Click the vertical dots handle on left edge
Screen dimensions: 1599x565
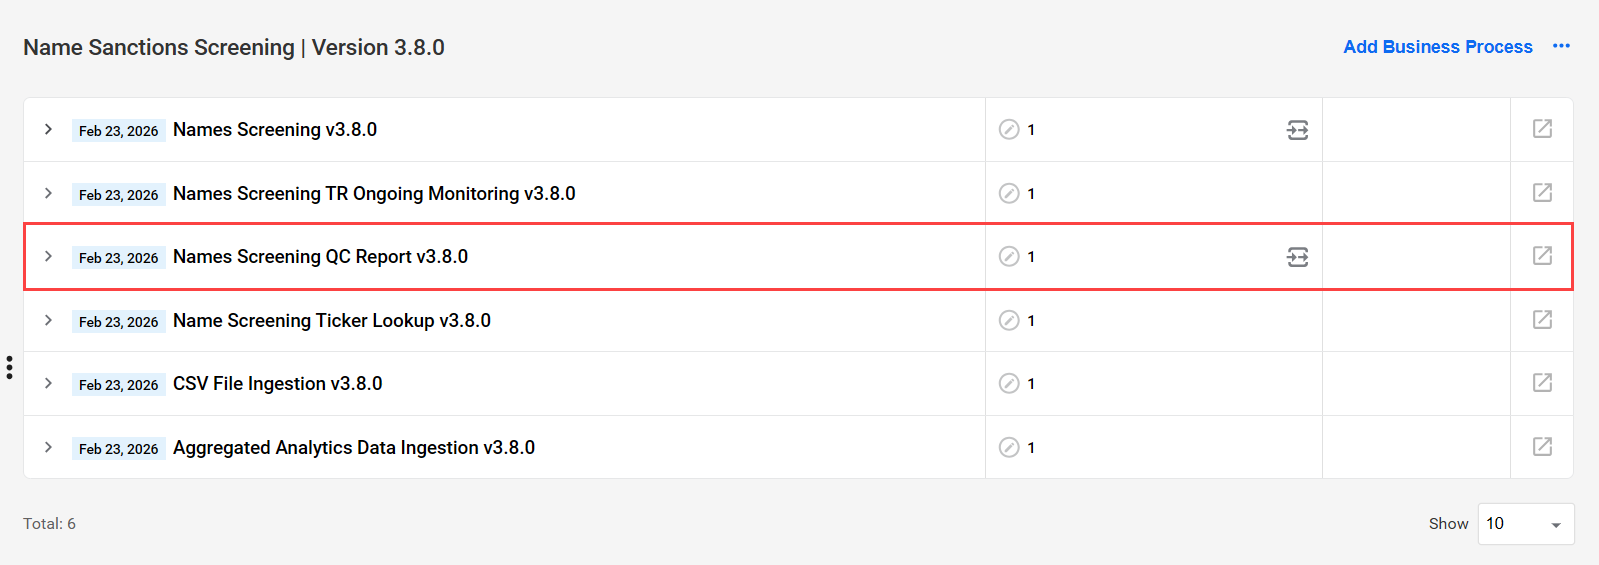(x=9, y=367)
